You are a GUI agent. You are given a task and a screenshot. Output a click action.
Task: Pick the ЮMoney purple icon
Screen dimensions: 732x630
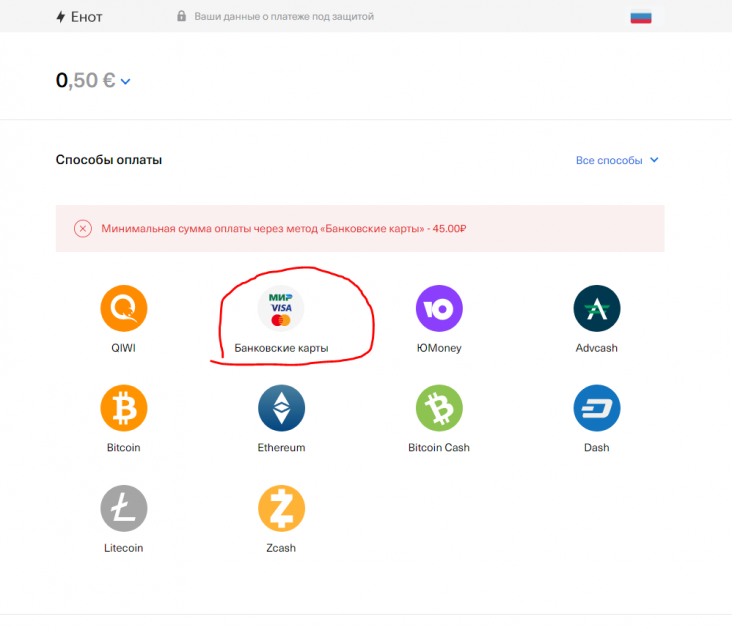pyautogui.click(x=439, y=308)
